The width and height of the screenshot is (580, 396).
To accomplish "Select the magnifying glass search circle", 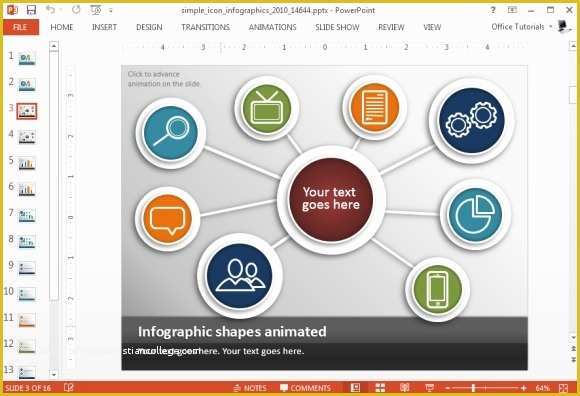I will pyautogui.click(x=171, y=133).
